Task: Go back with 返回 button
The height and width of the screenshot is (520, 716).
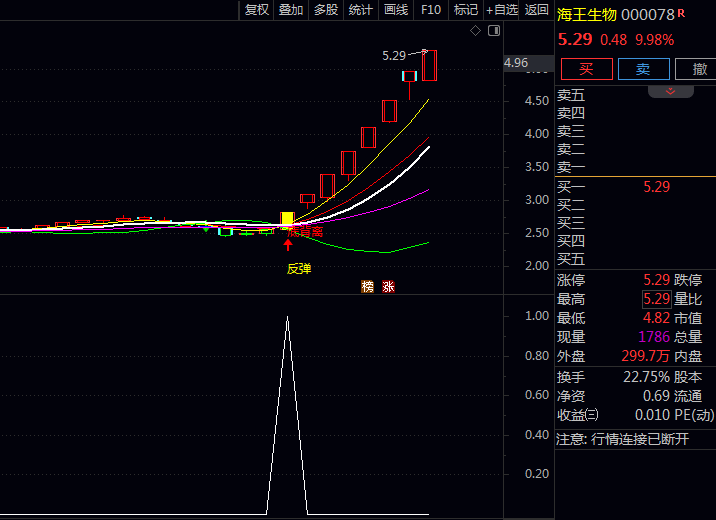Action: point(536,10)
